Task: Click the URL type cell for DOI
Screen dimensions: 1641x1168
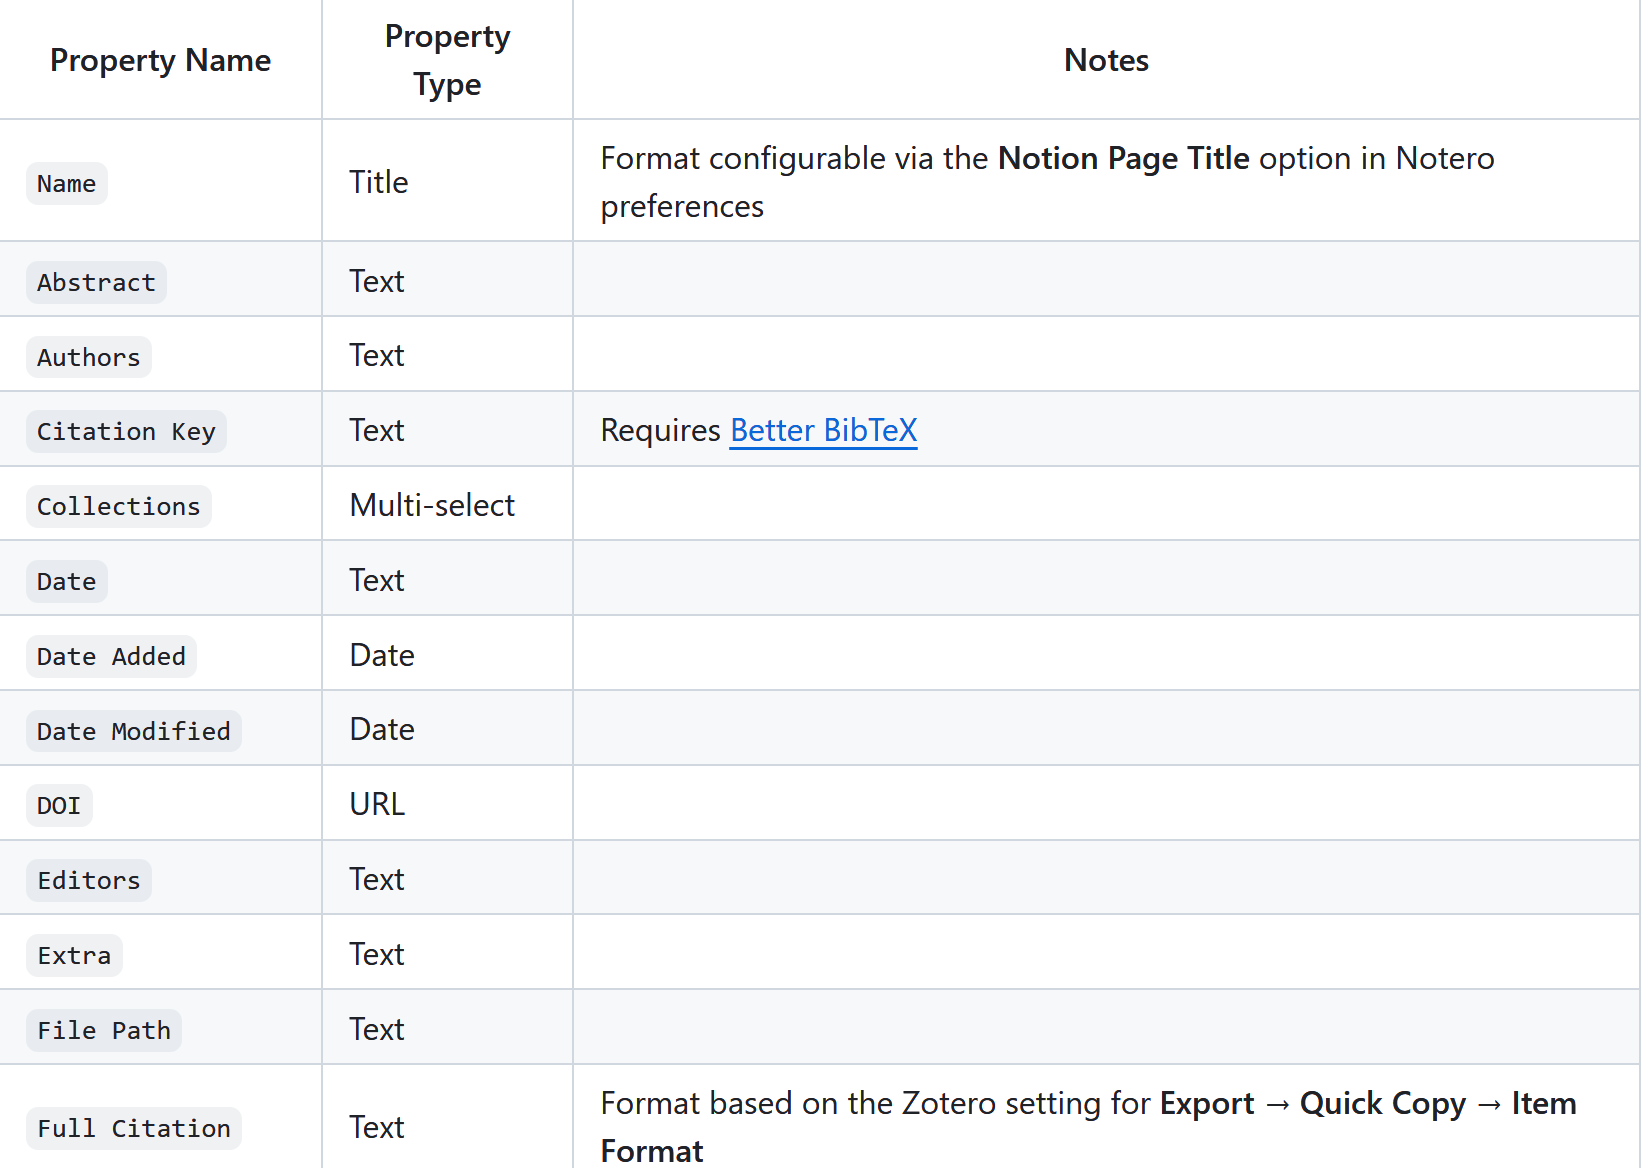Action: (x=377, y=804)
